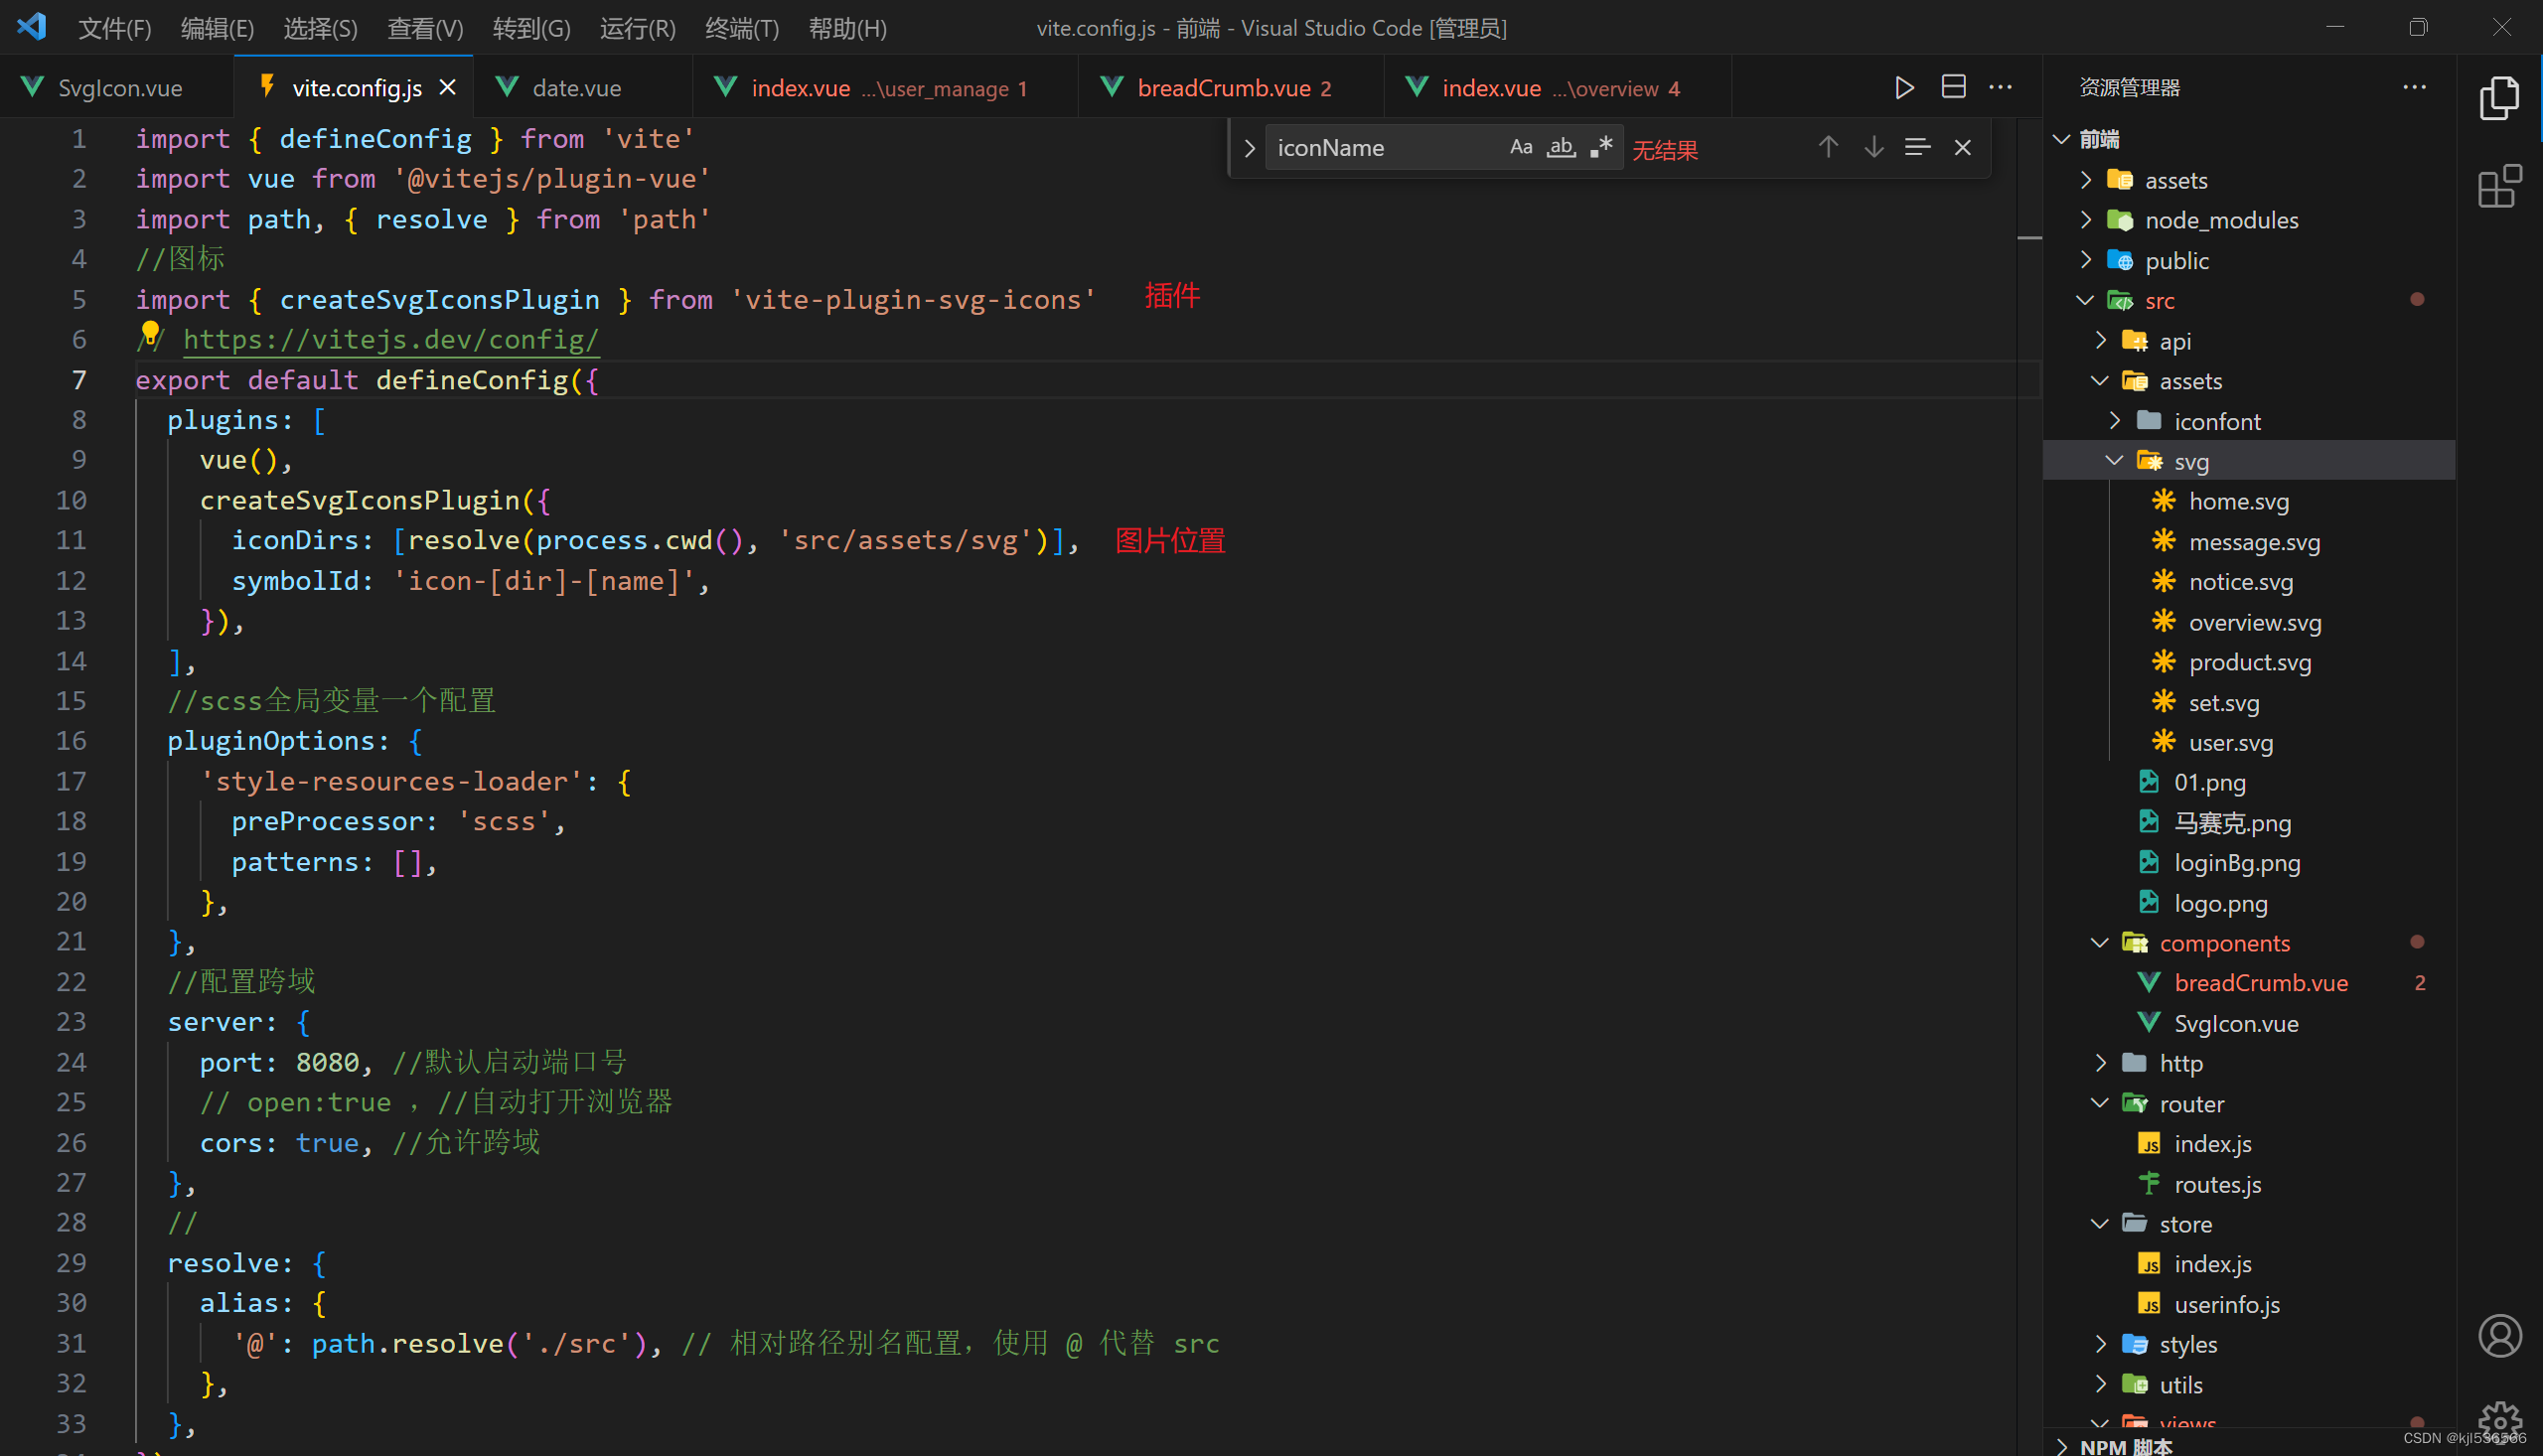The image size is (2543, 1456).
Task: Open the 文件(F) menu
Action: coord(115,28)
